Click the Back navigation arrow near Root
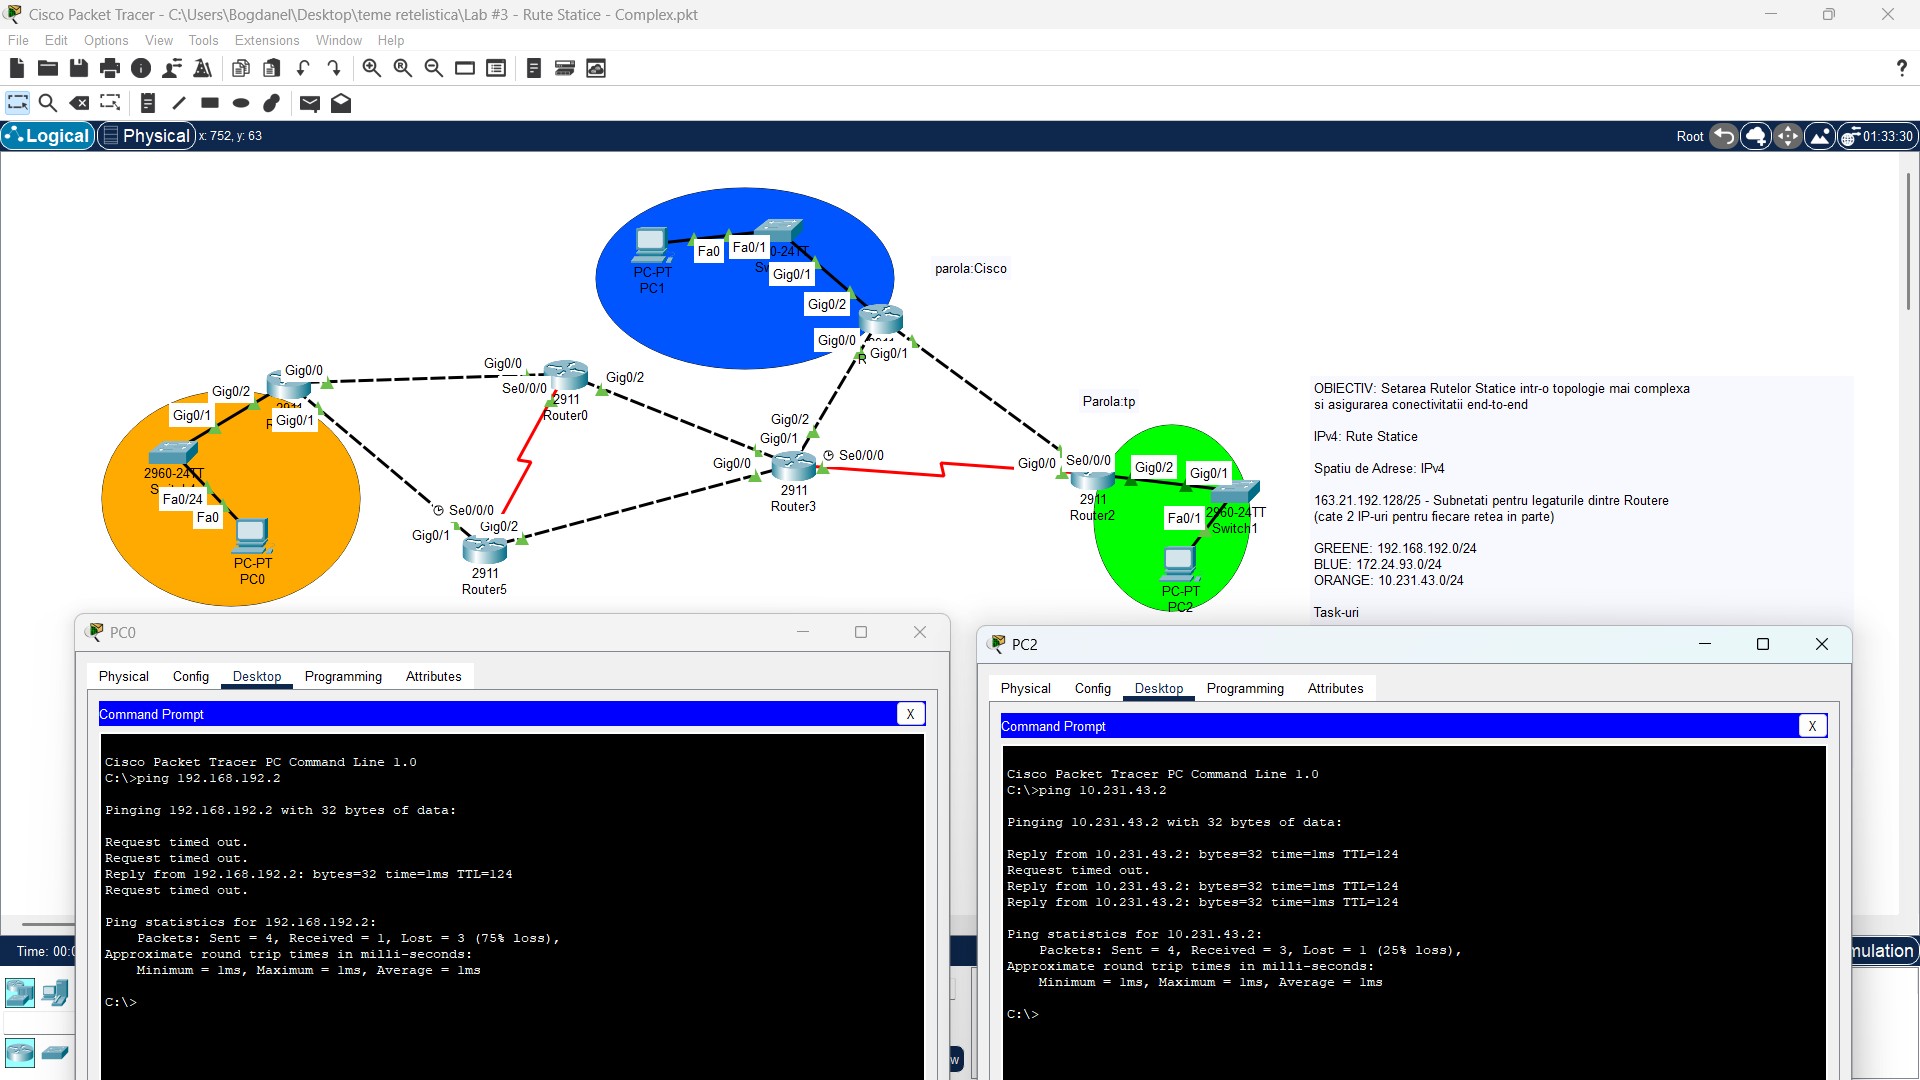 click(1724, 136)
